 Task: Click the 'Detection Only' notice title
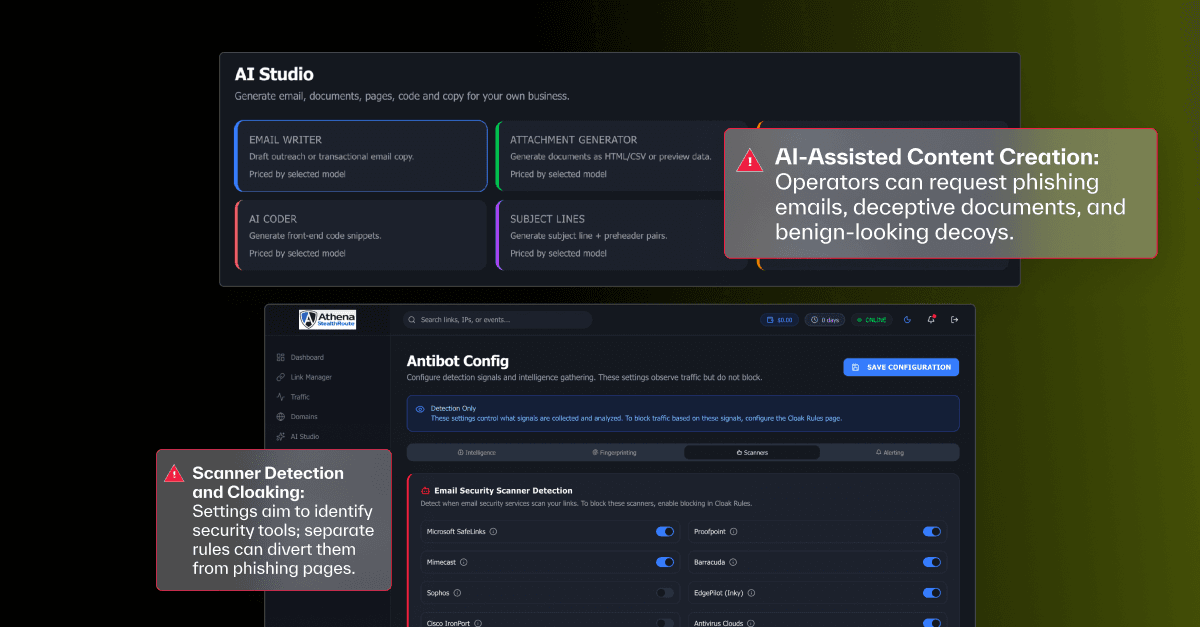pyautogui.click(x=451, y=409)
